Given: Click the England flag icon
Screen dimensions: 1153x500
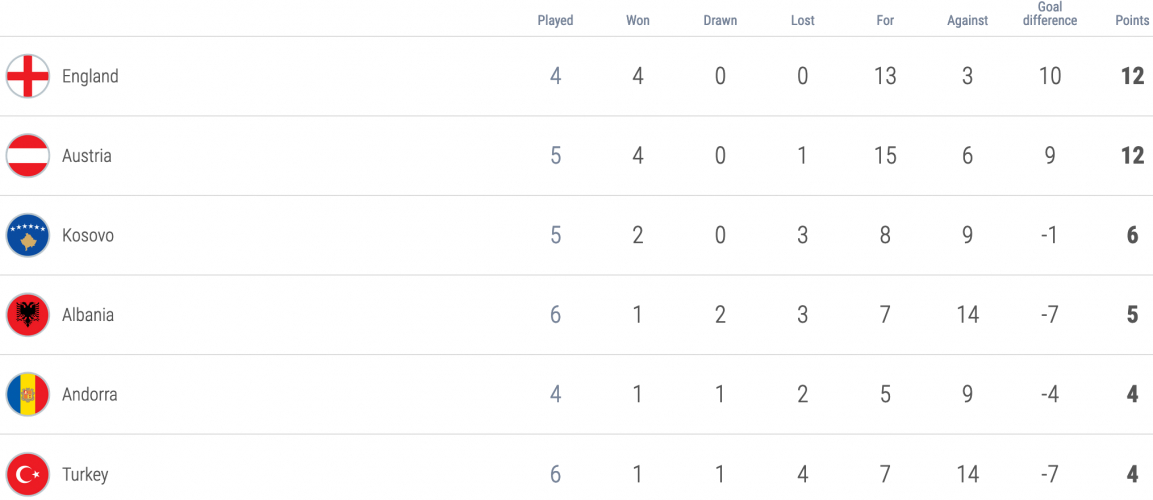Looking at the screenshot, I should pyautogui.click(x=28, y=76).
